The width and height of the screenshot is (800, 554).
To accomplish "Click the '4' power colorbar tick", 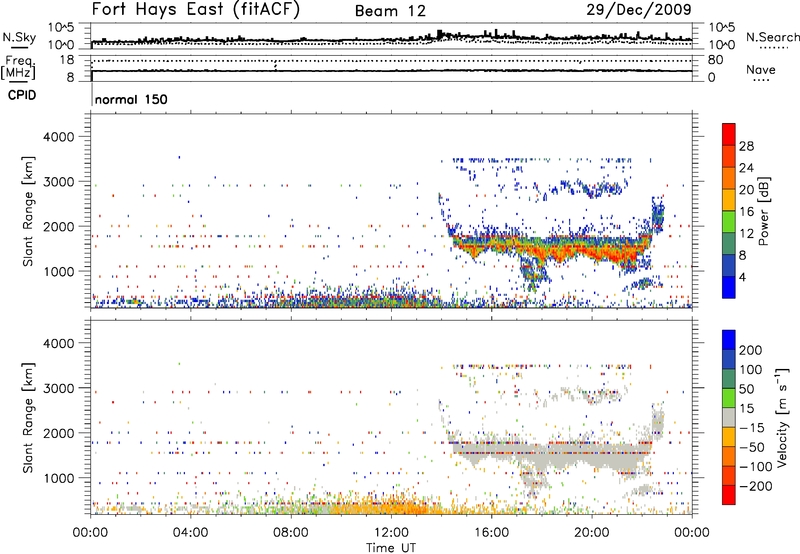I will [743, 277].
